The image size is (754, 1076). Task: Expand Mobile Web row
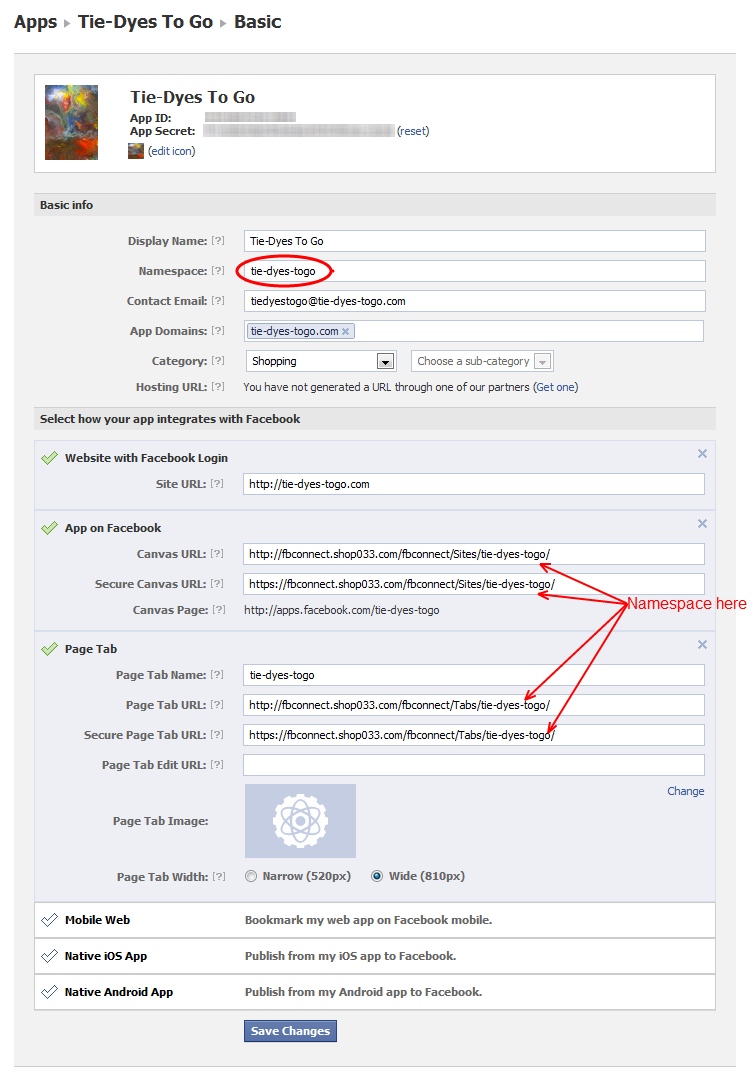coord(375,920)
